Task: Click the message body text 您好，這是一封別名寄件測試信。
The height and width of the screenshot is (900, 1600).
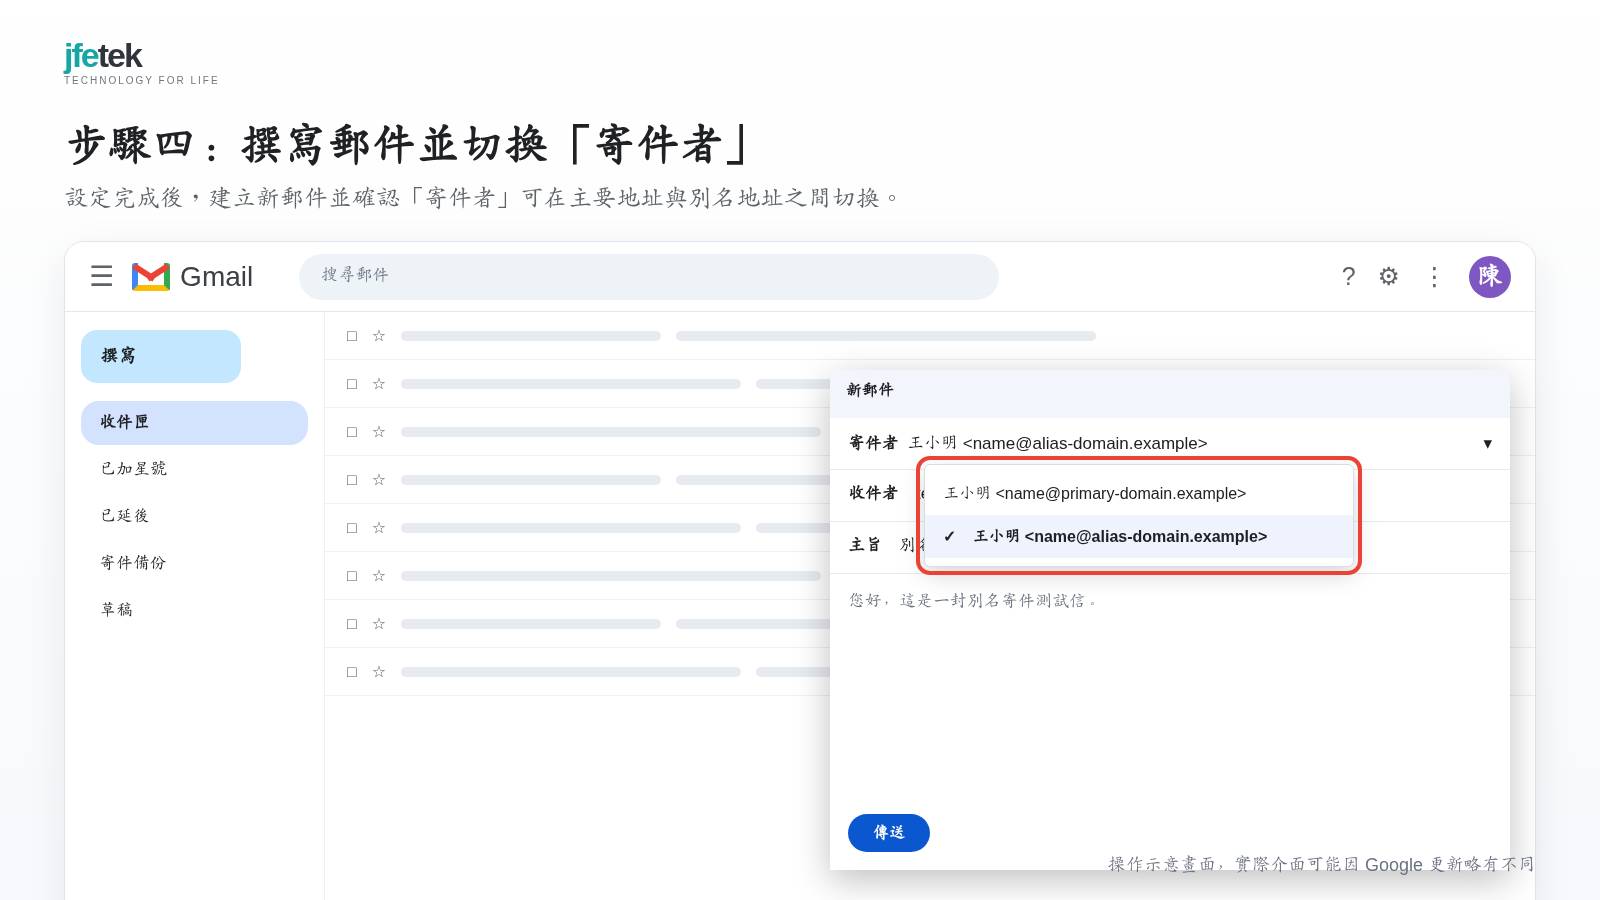Action: click(973, 601)
